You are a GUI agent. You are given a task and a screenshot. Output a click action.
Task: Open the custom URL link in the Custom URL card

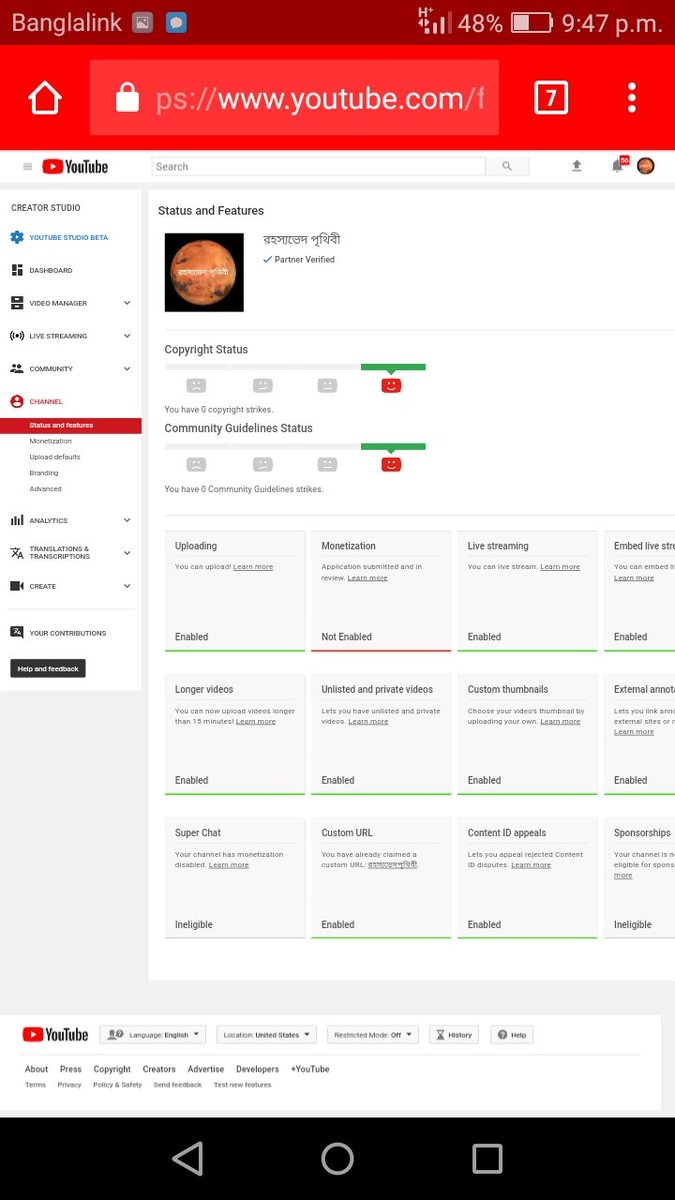click(x=393, y=865)
